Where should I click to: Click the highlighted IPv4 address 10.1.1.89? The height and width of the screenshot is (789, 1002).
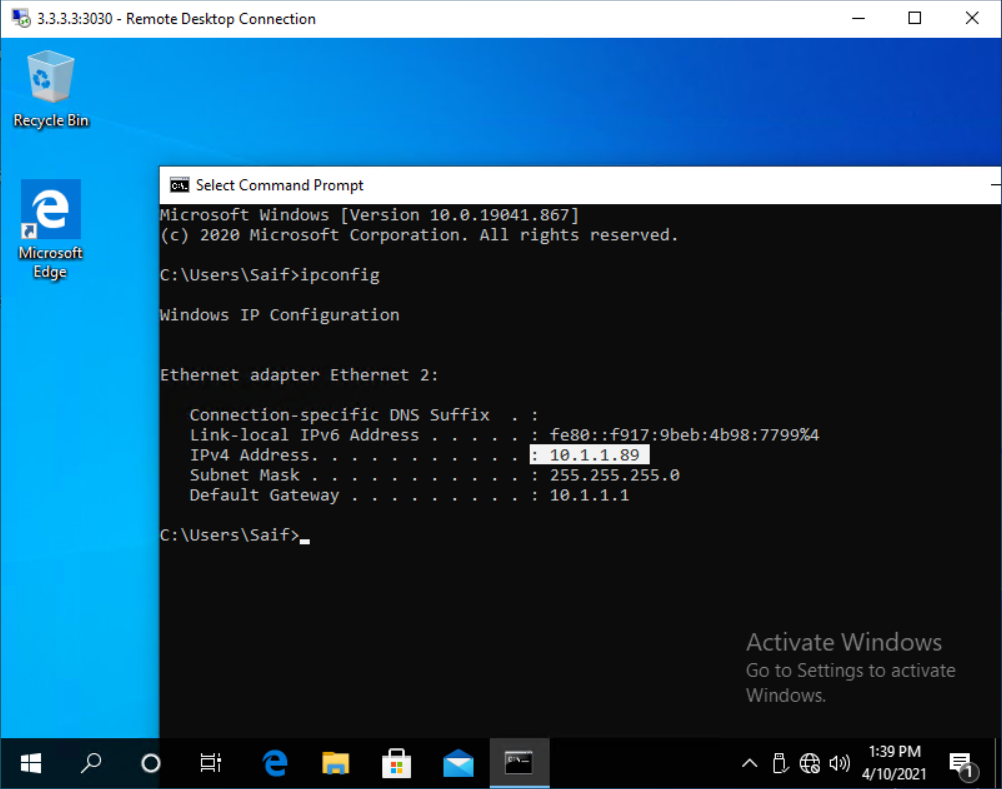(x=594, y=455)
